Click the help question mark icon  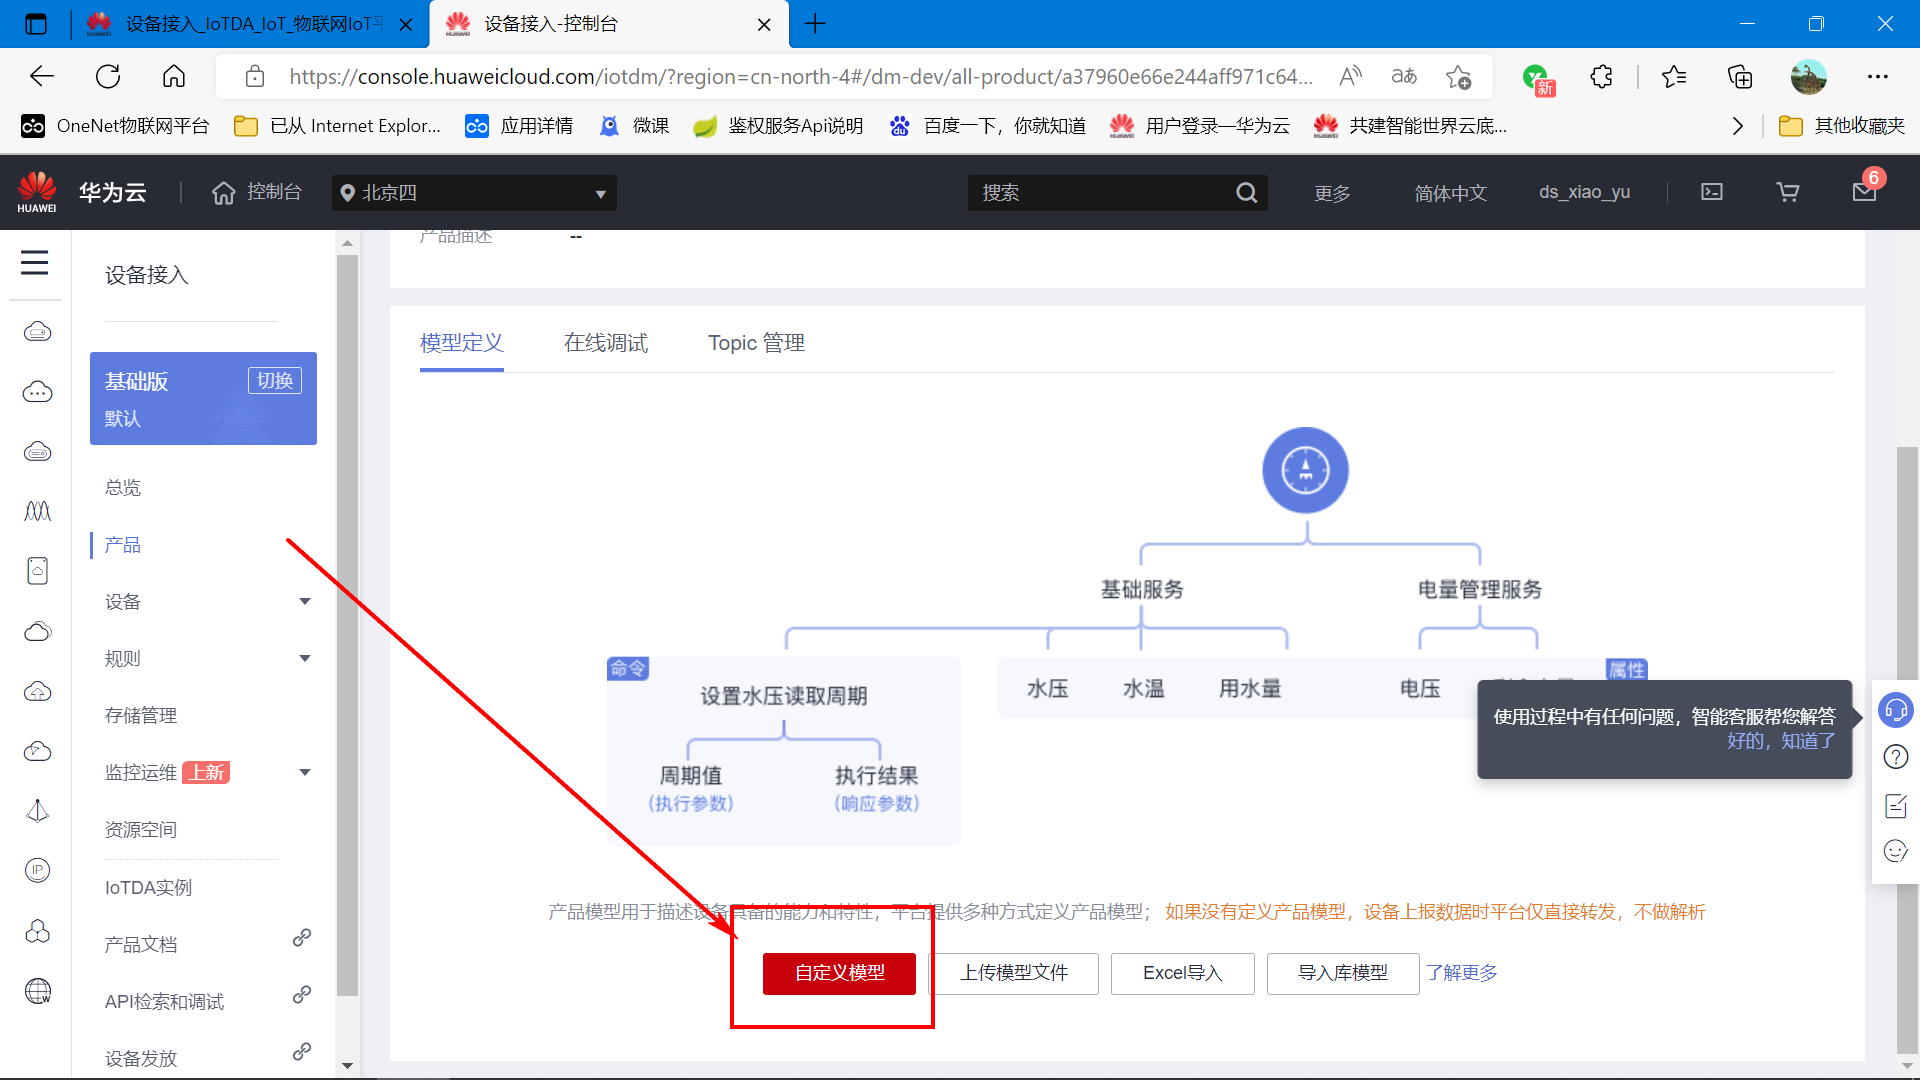[x=1896, y=757]
